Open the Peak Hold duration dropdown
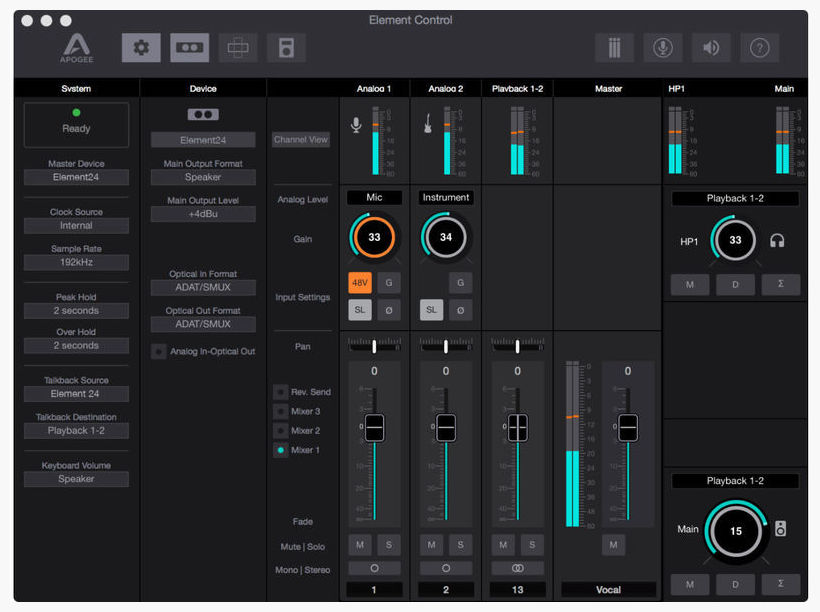820x612 pixels. (76, 311)
